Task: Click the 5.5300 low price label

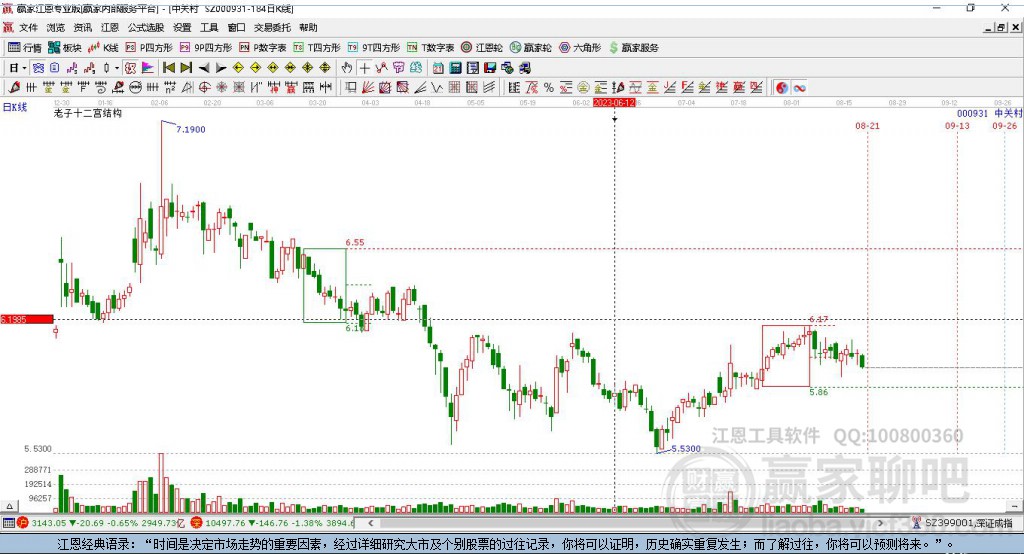Action: 686,449
